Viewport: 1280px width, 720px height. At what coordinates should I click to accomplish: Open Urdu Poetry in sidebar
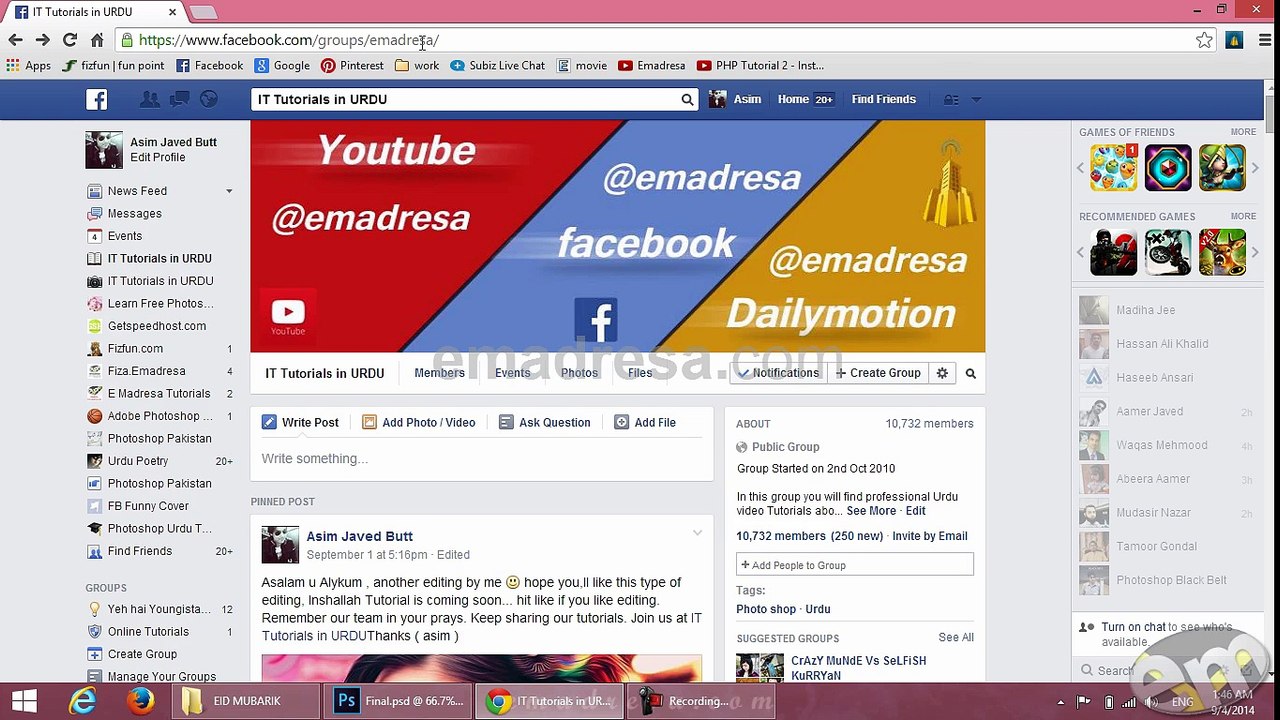point(138,461)
